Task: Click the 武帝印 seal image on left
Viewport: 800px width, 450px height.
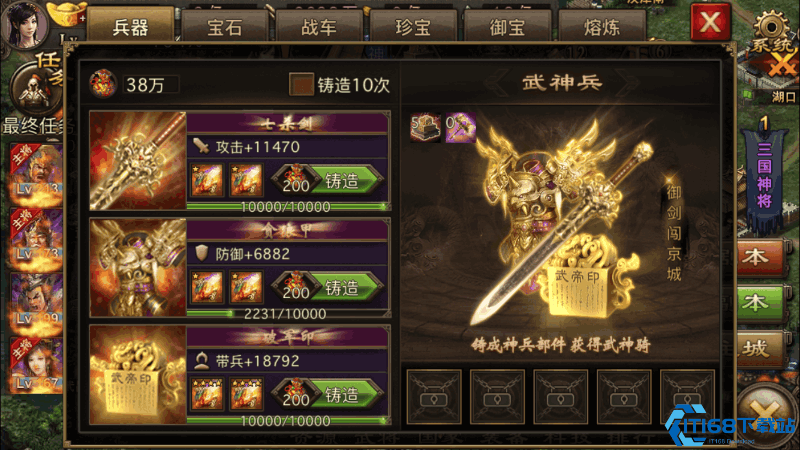Action: point(138,375)
